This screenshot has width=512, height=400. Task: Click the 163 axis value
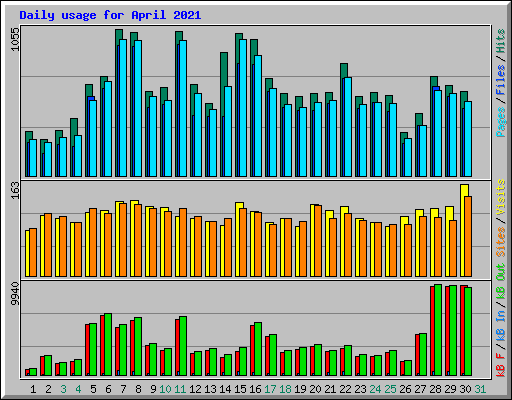click(x=15, y=190)
